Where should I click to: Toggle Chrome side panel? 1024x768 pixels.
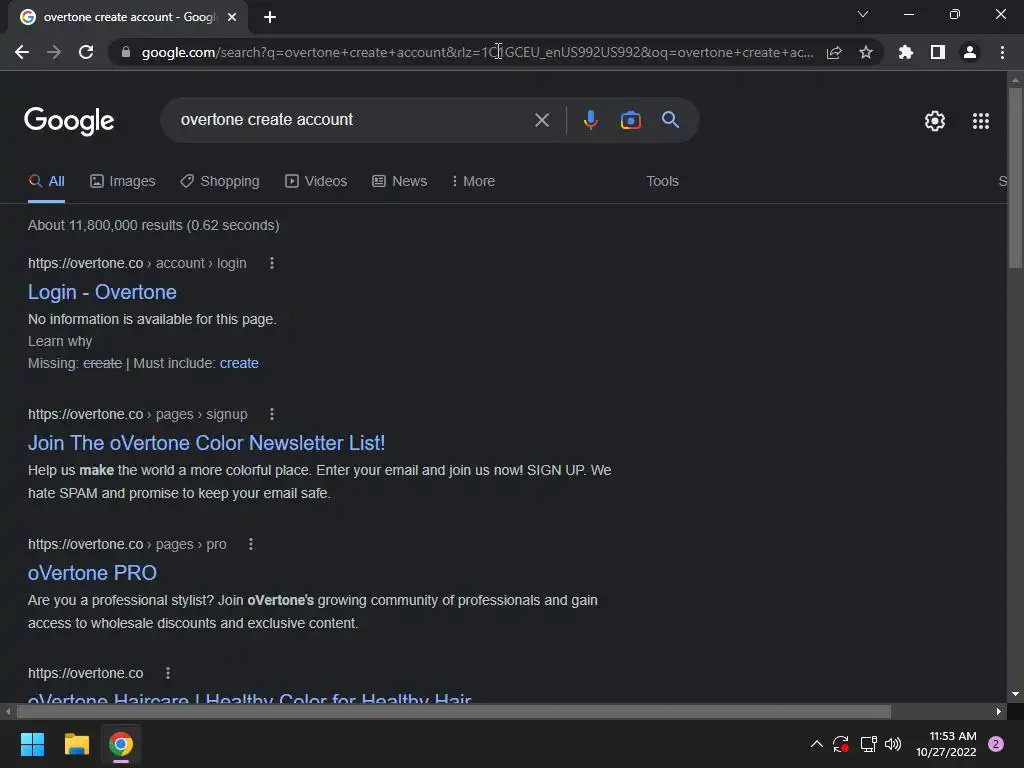click(x=938, y=52)
